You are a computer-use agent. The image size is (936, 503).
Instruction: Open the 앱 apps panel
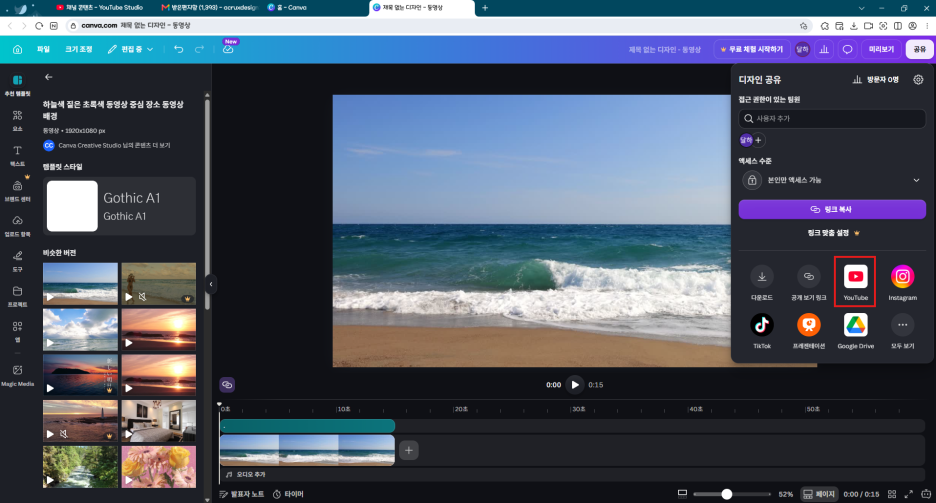[x=17, y=331]
